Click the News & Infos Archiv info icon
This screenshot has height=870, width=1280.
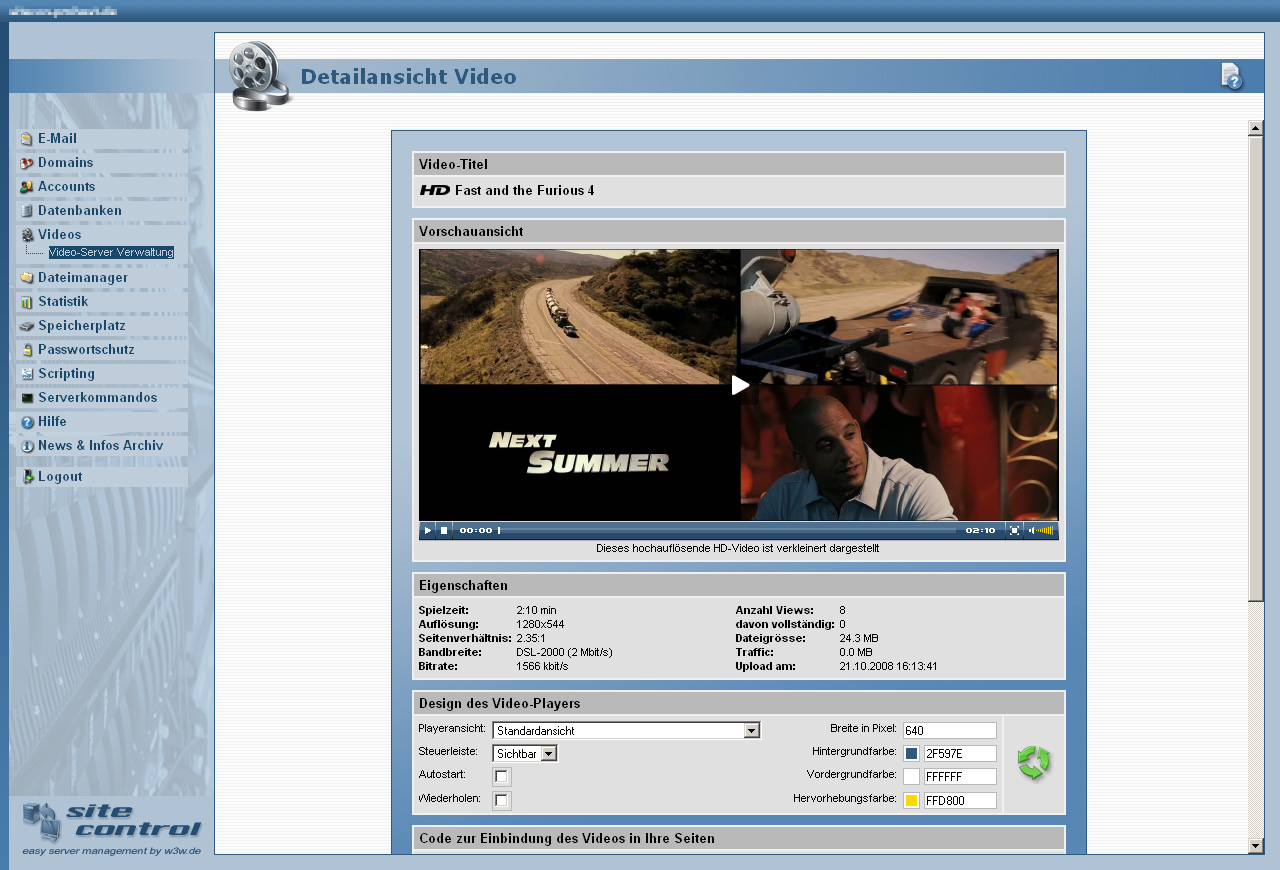coord(27,446)
